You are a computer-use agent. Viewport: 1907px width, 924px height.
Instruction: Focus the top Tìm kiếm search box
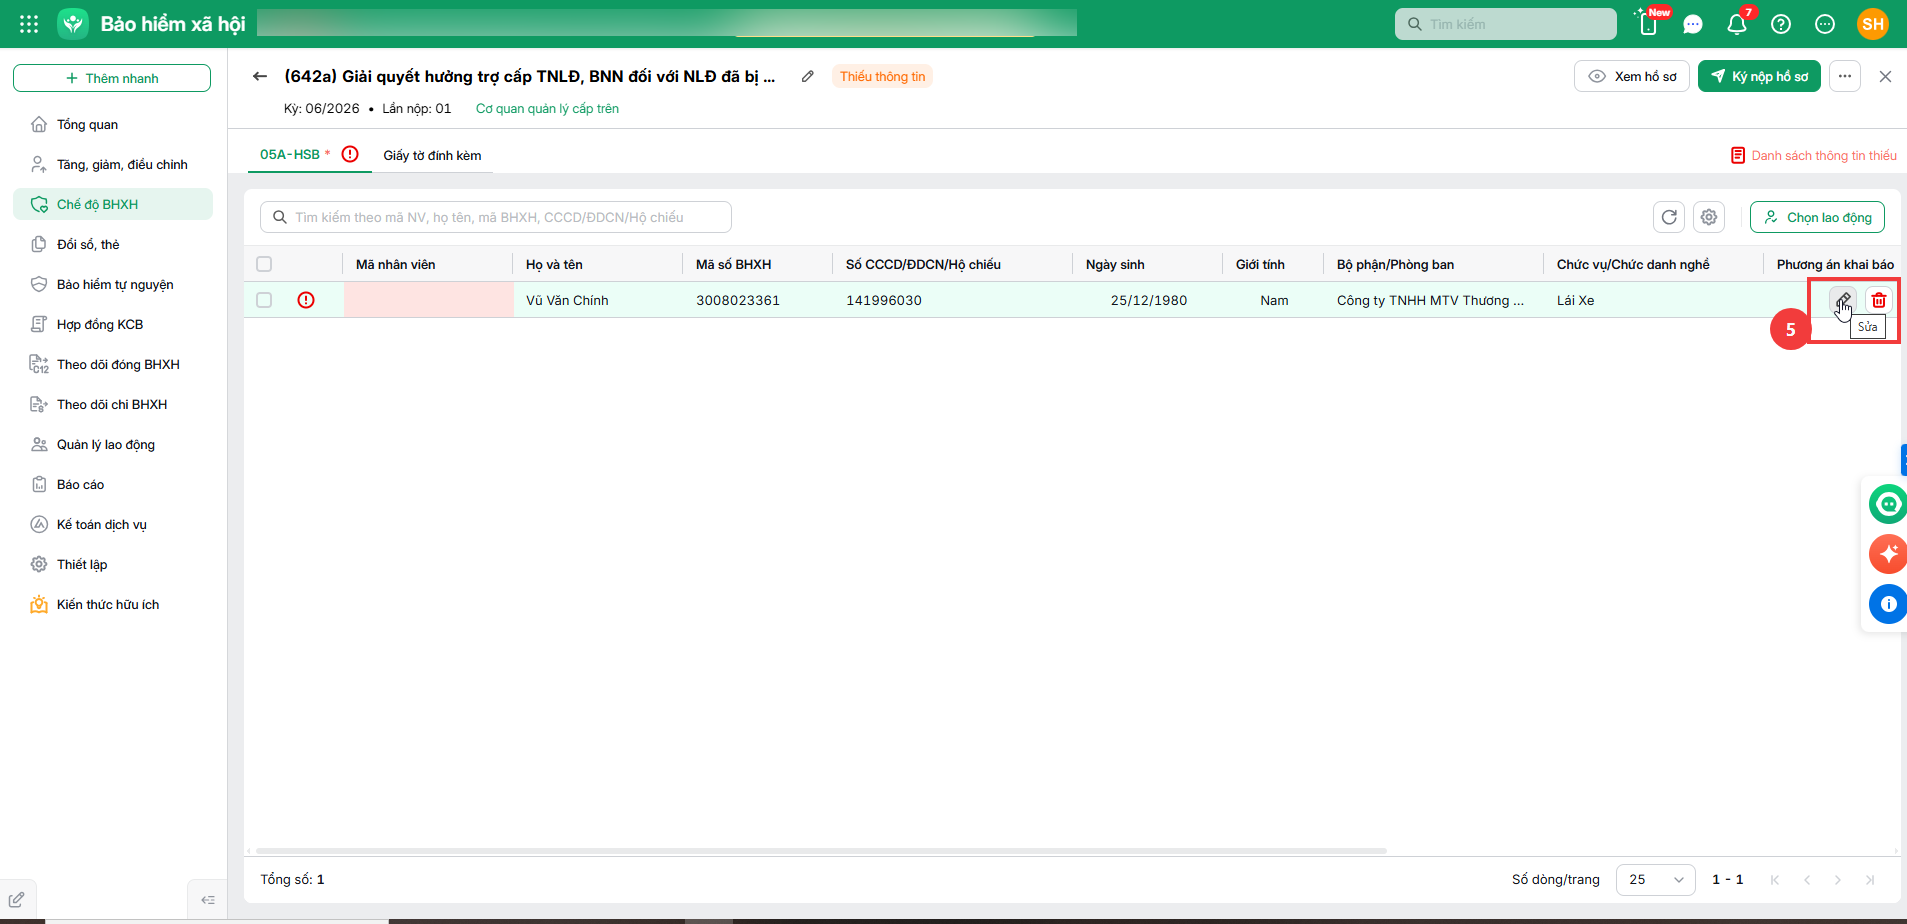(x=1505, y=24)
